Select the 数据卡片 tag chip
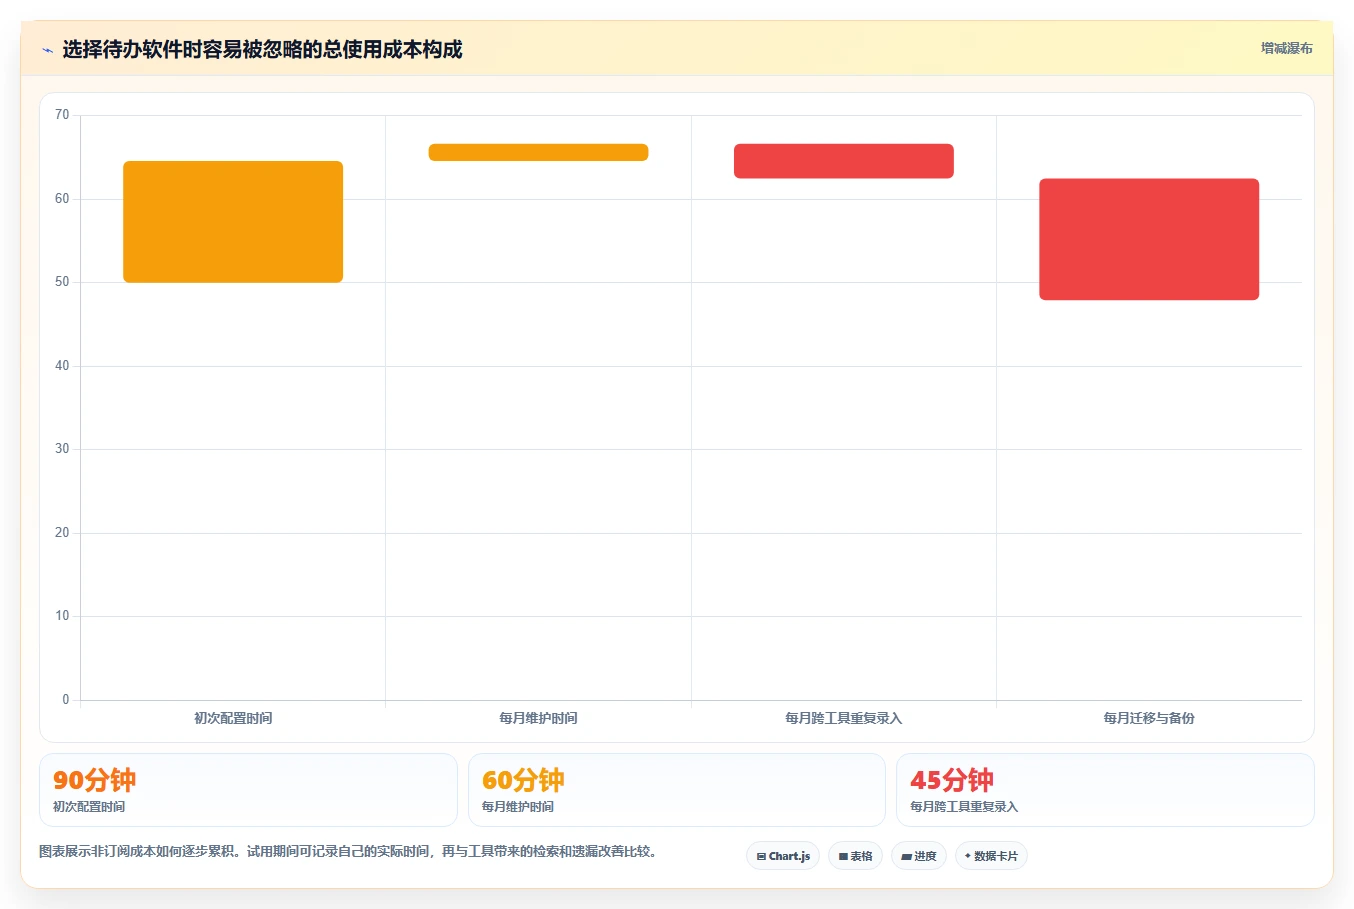 pos(991,856)
